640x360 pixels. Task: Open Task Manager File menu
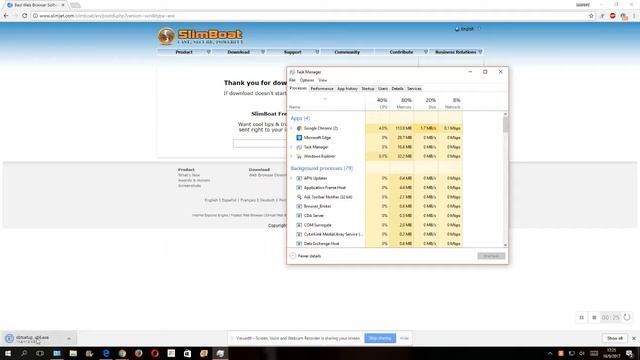click(x=292, y=80)
